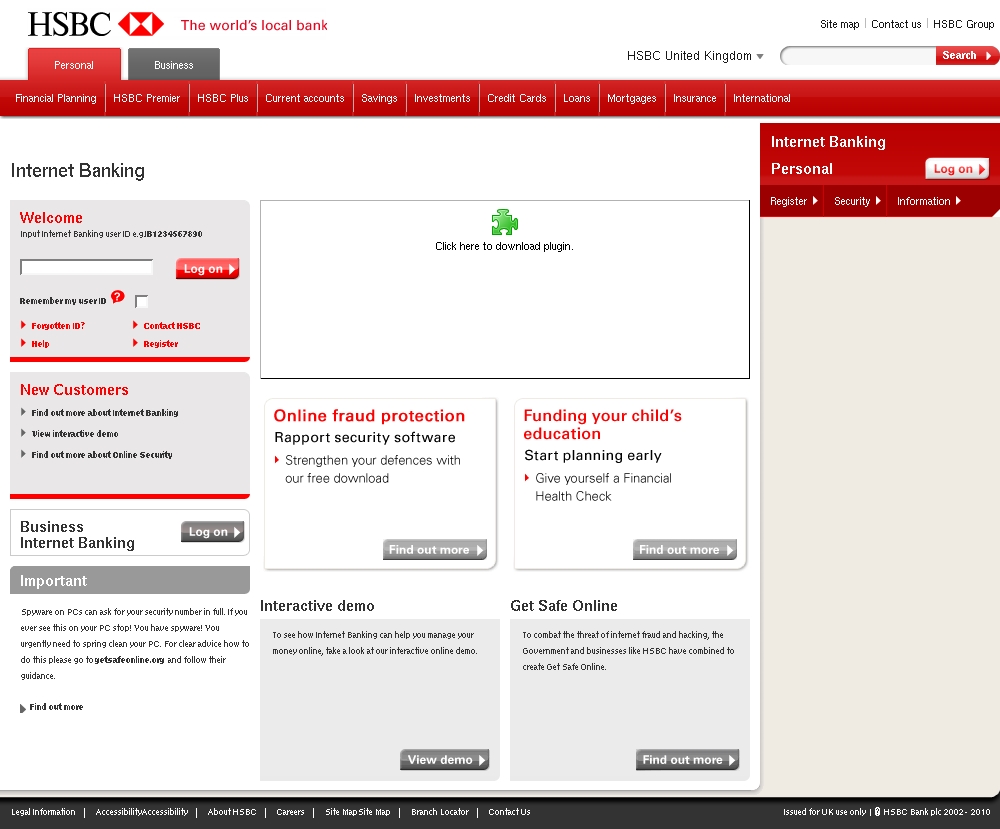The width and height of the screenshot is (1000, 829).
Task: Click Find out more under Get Safe Online
Action: click(x=688, y=759)
